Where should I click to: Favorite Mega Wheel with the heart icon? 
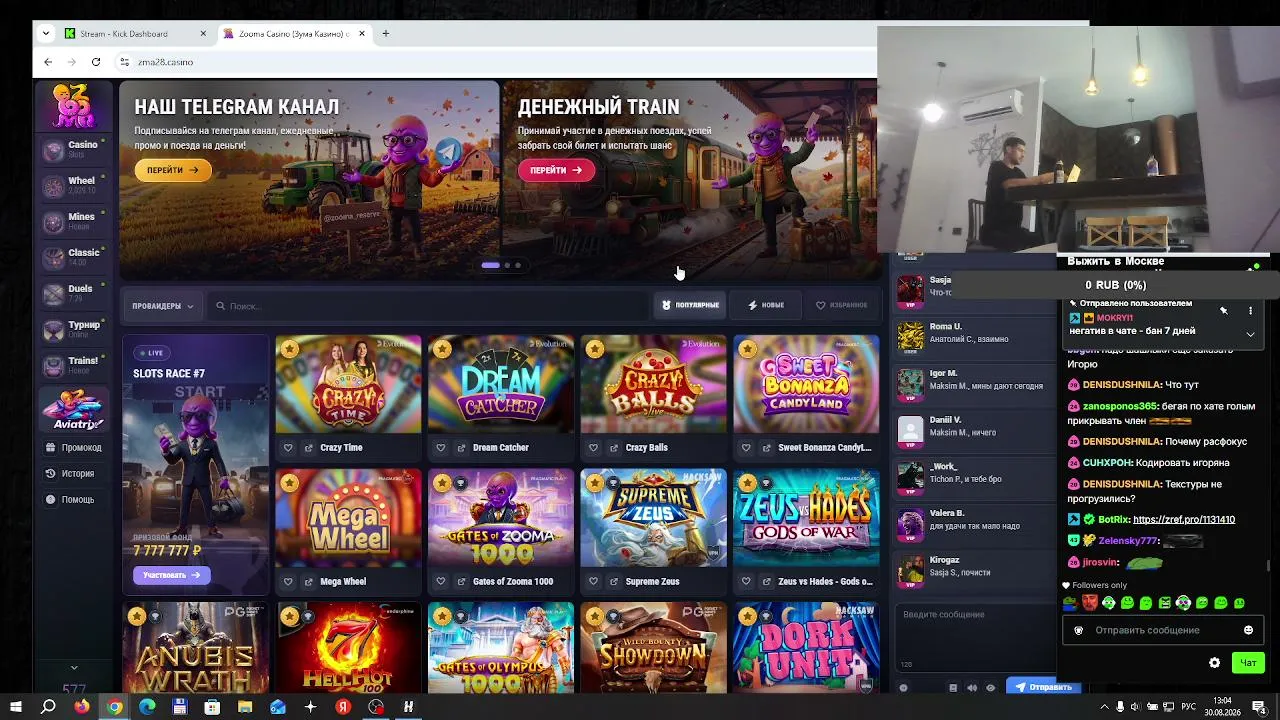[288, 582]
